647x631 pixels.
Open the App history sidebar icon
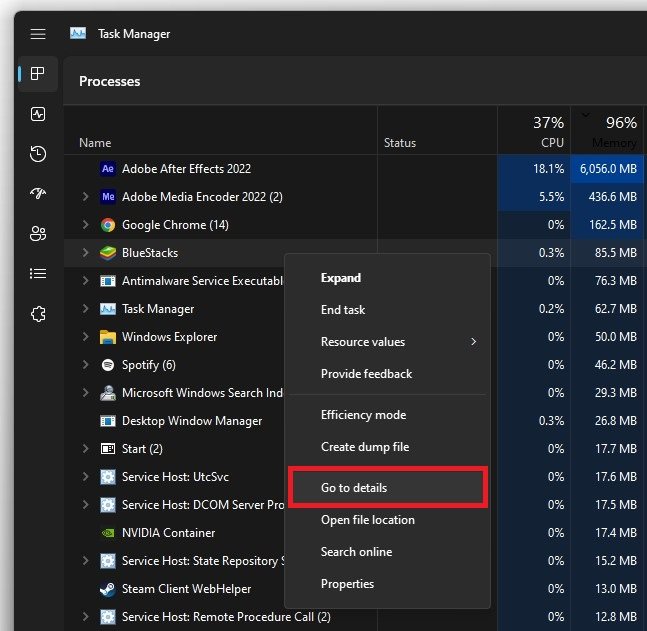(38, 154)
